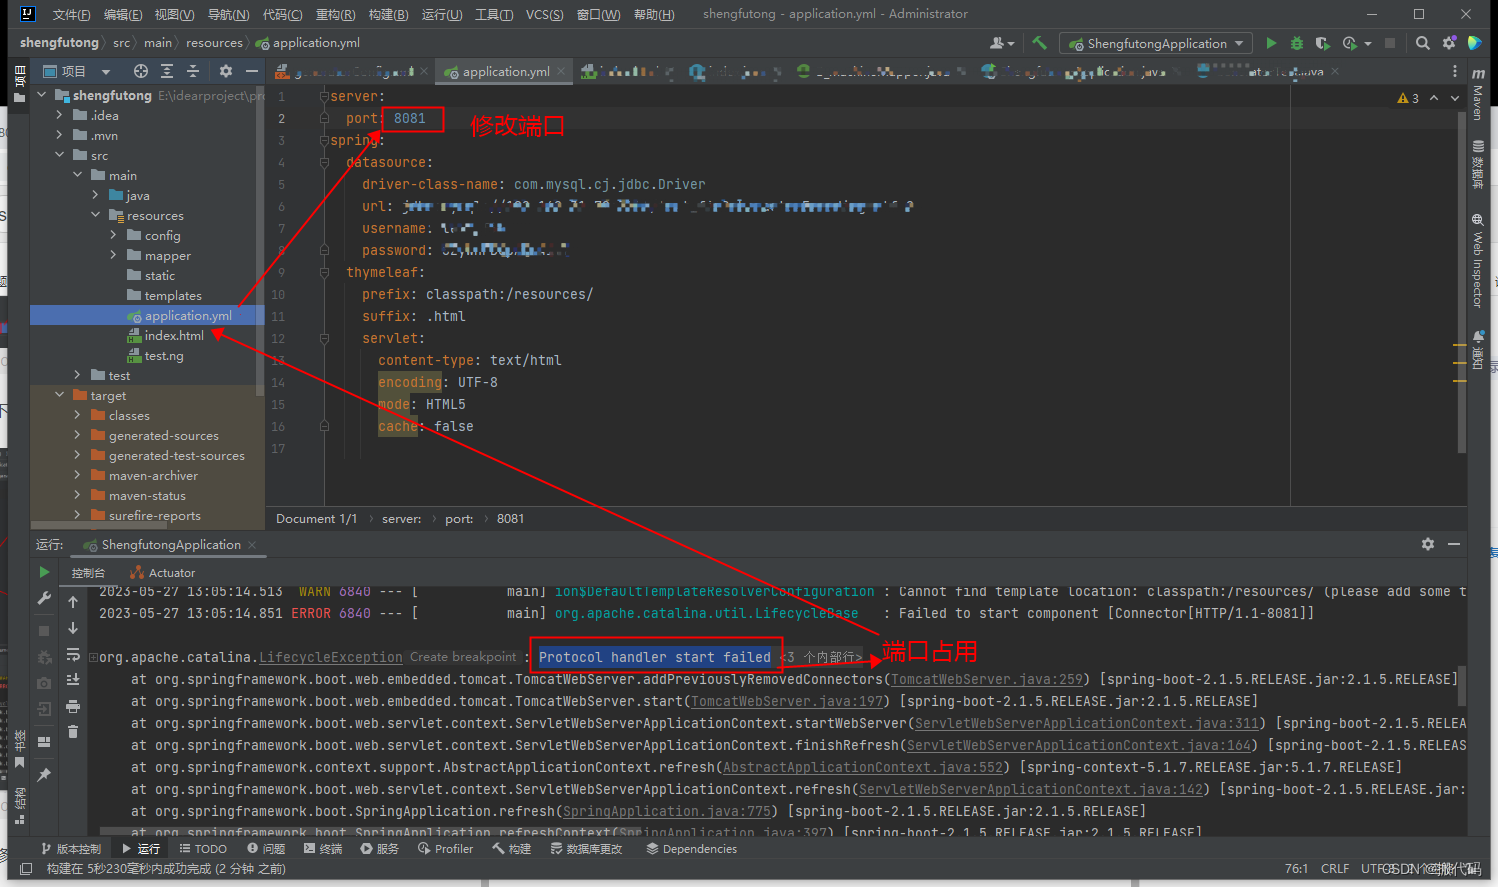The height and width of the screenshot is (887, 1498).
Task: Select test.ng file in project tree
Action: [164, 355]
